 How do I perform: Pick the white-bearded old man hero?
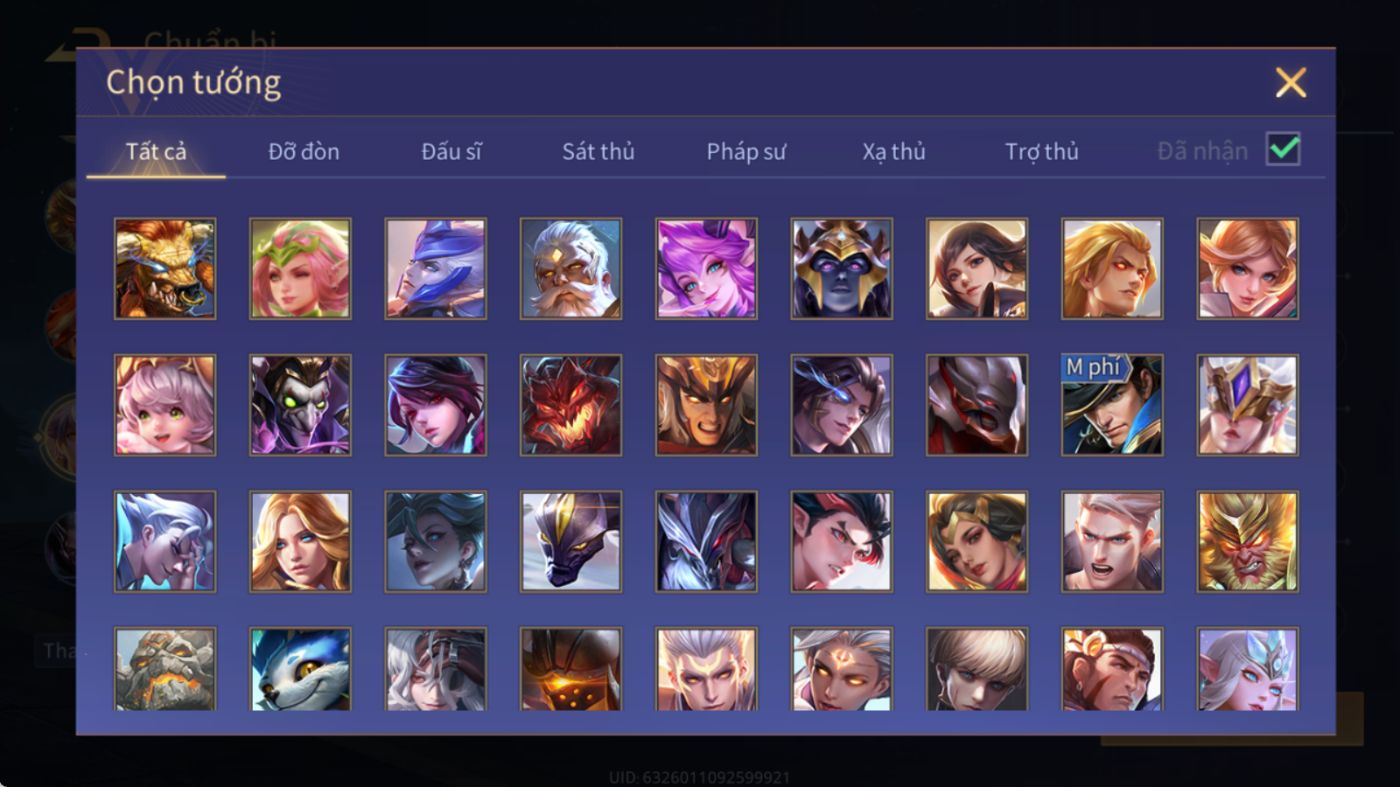[x=571, y=269]
